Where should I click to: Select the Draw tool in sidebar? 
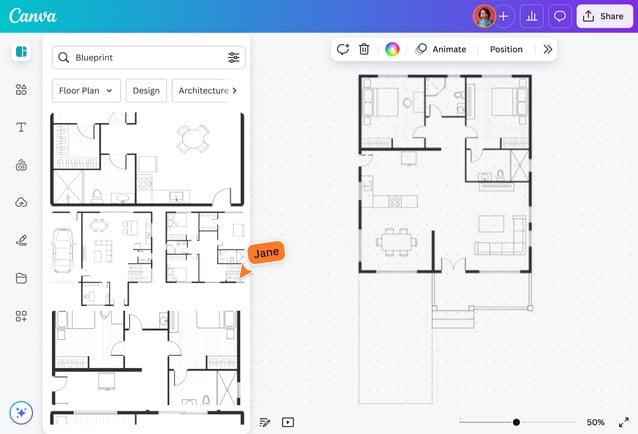pos(21,240)
